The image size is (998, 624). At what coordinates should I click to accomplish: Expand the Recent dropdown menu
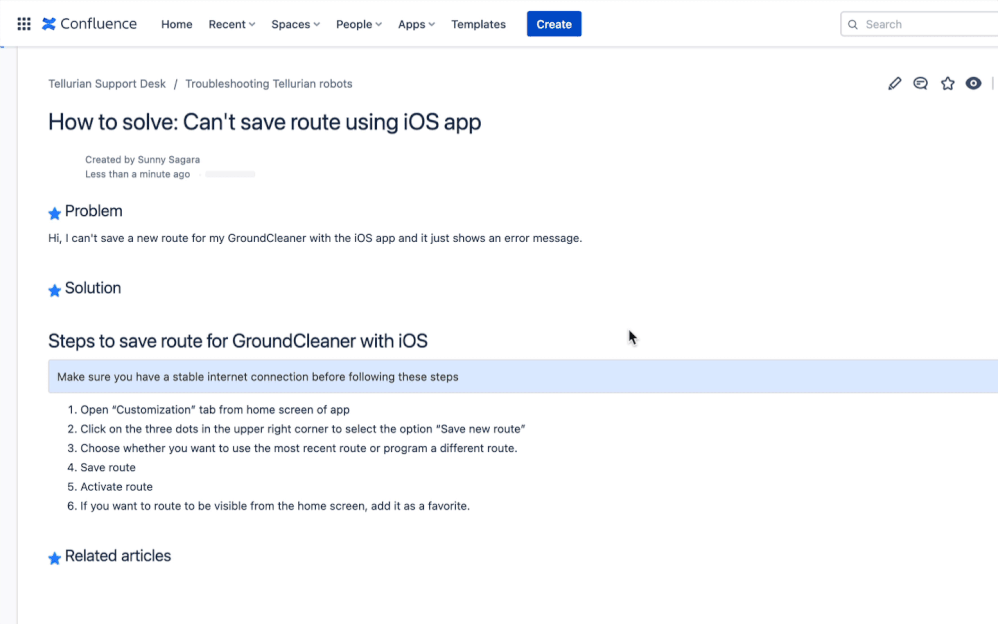232,24
